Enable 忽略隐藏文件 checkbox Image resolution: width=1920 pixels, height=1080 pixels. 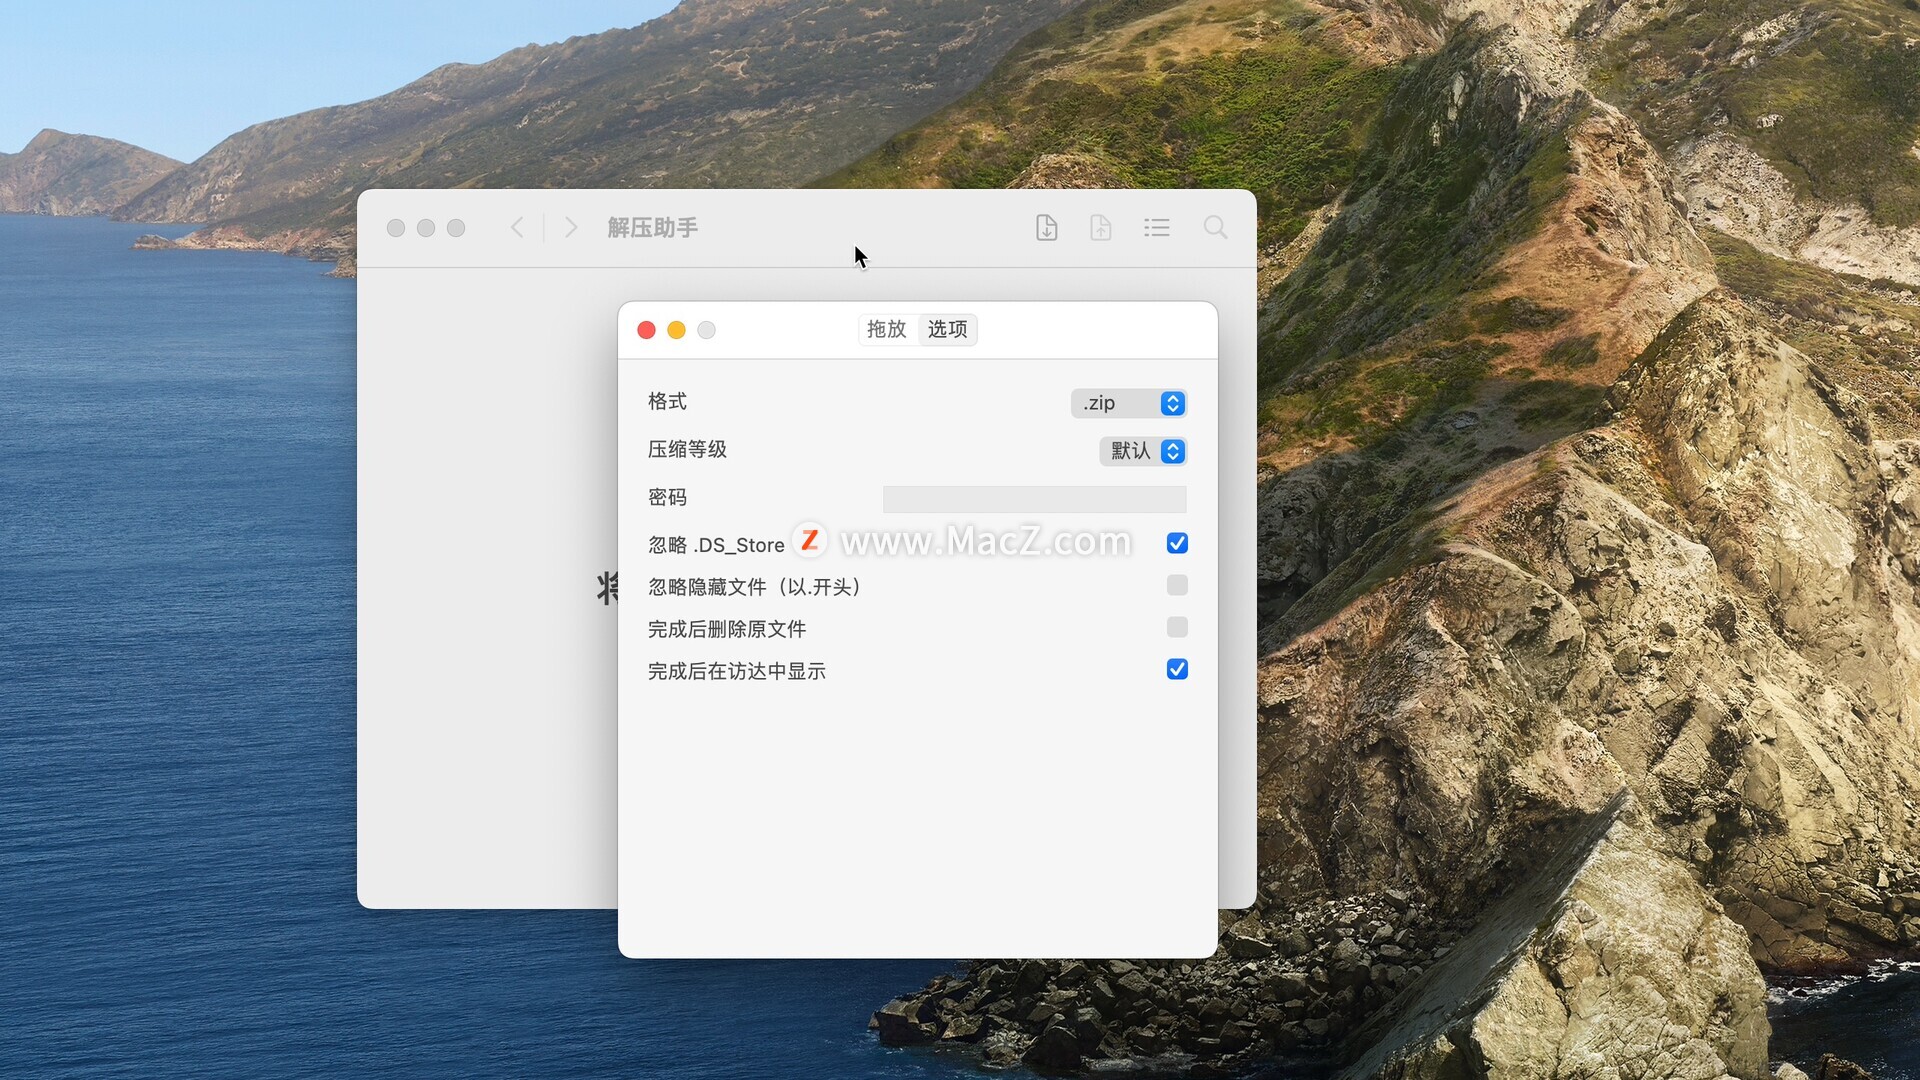1177,585
